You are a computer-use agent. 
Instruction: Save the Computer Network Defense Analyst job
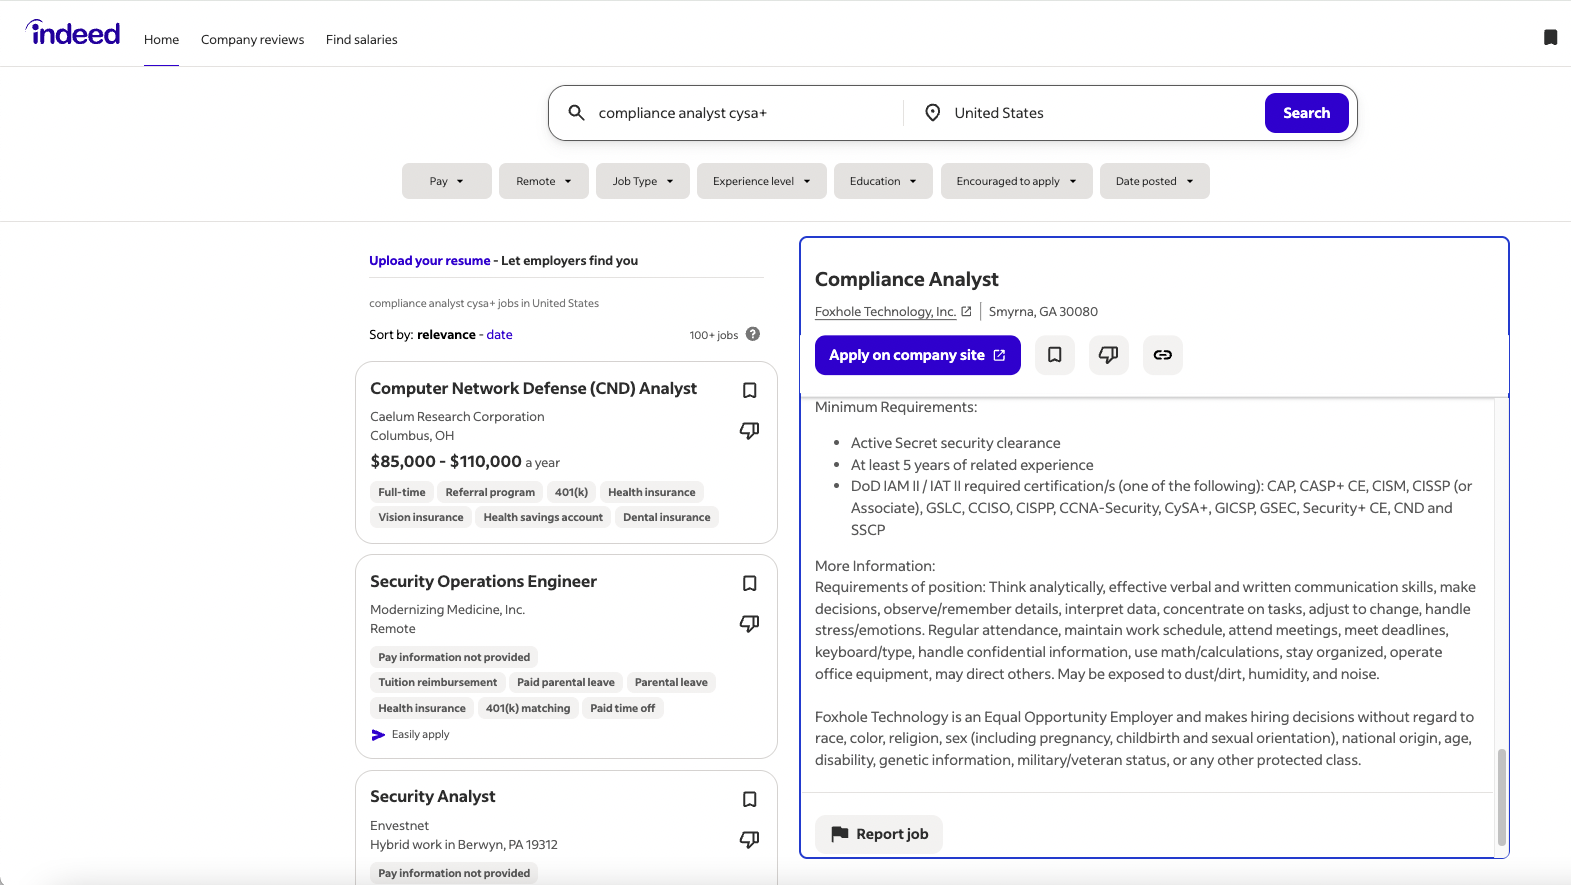pos(749,390)
